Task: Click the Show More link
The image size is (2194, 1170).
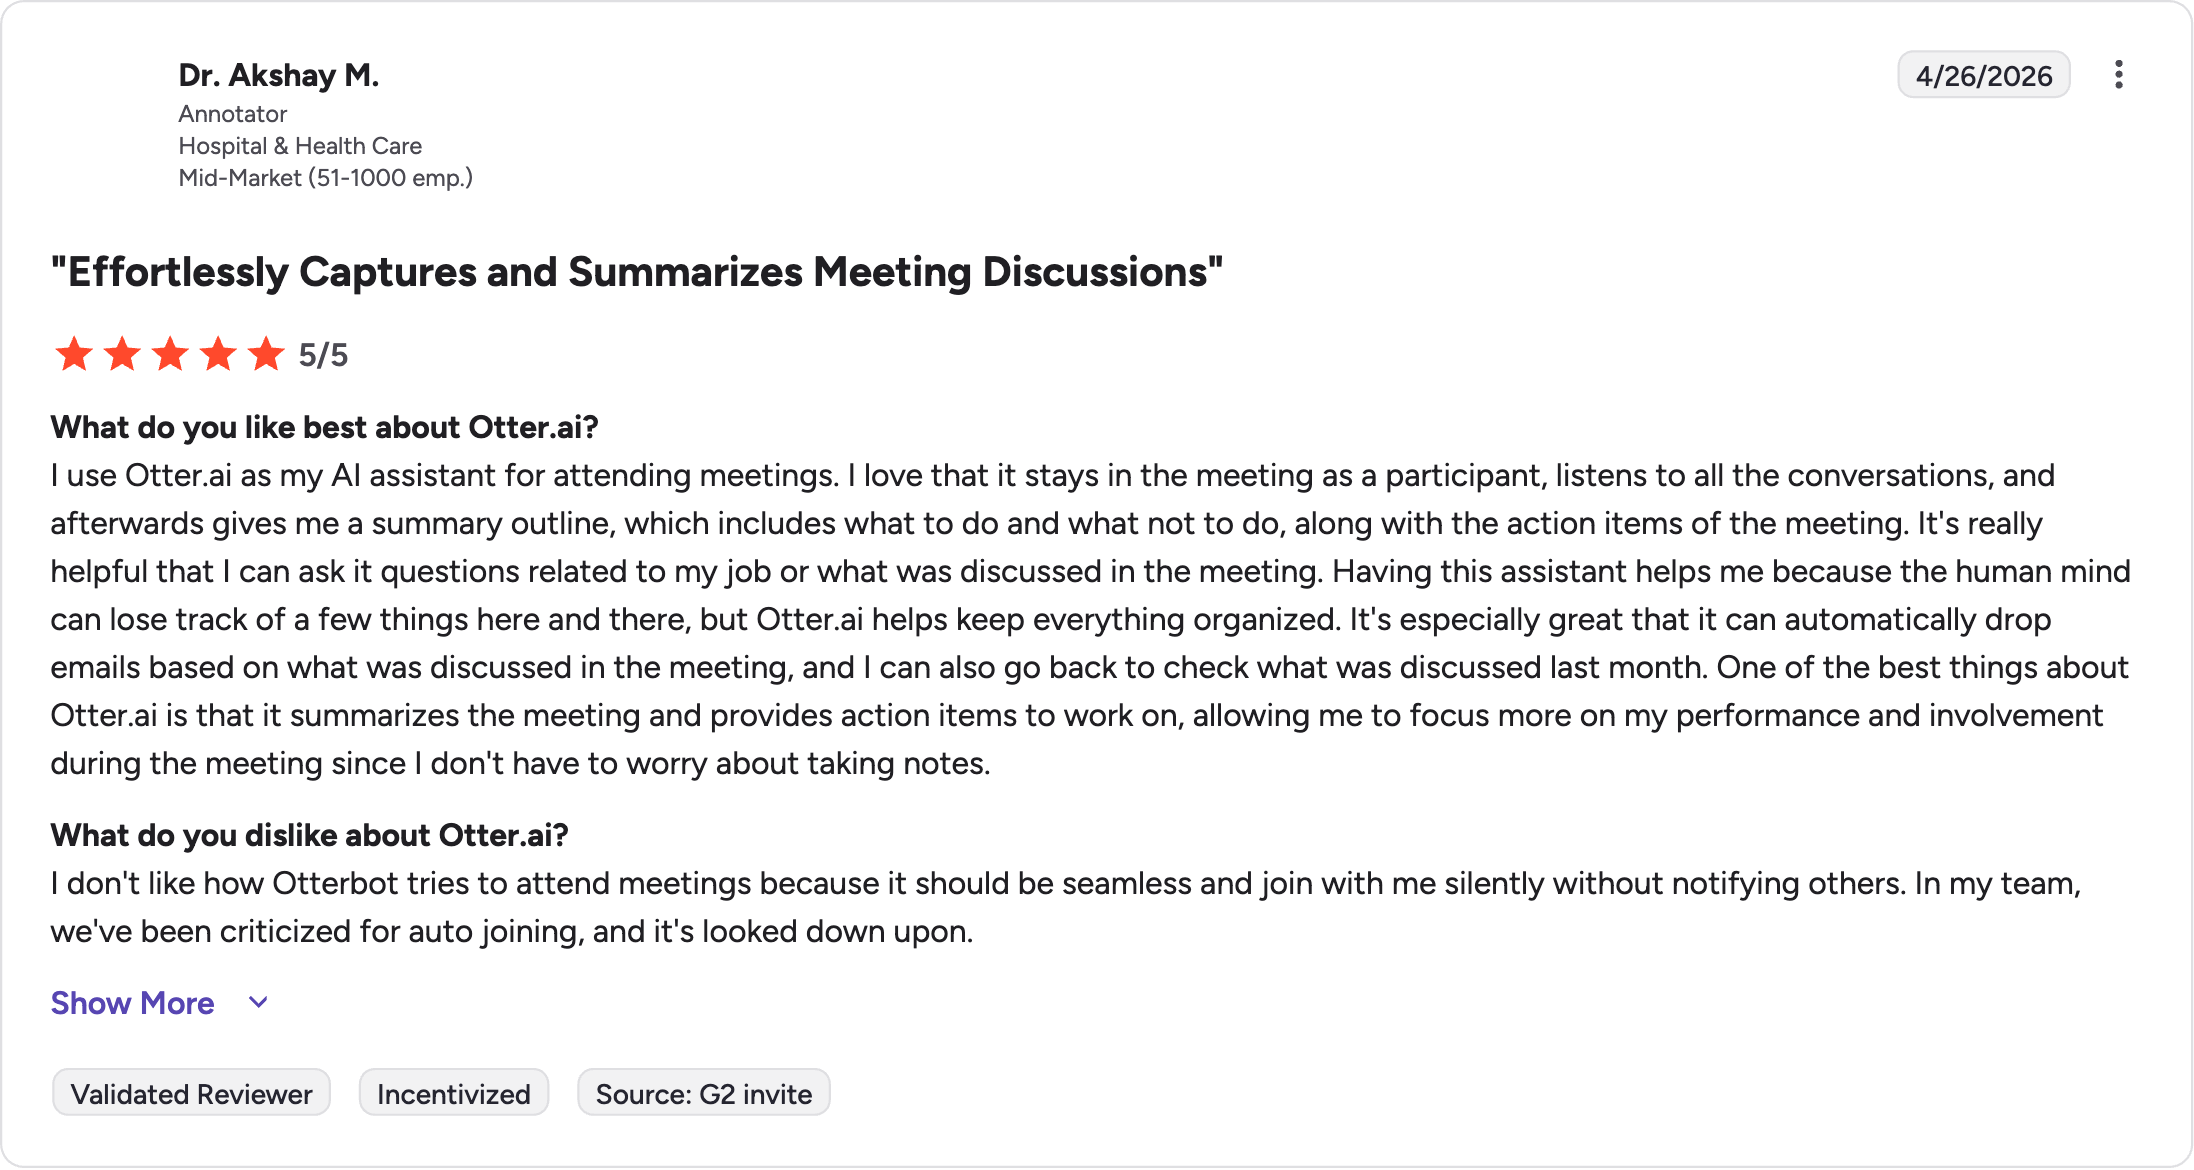Action: click(x=133, y=1003)
